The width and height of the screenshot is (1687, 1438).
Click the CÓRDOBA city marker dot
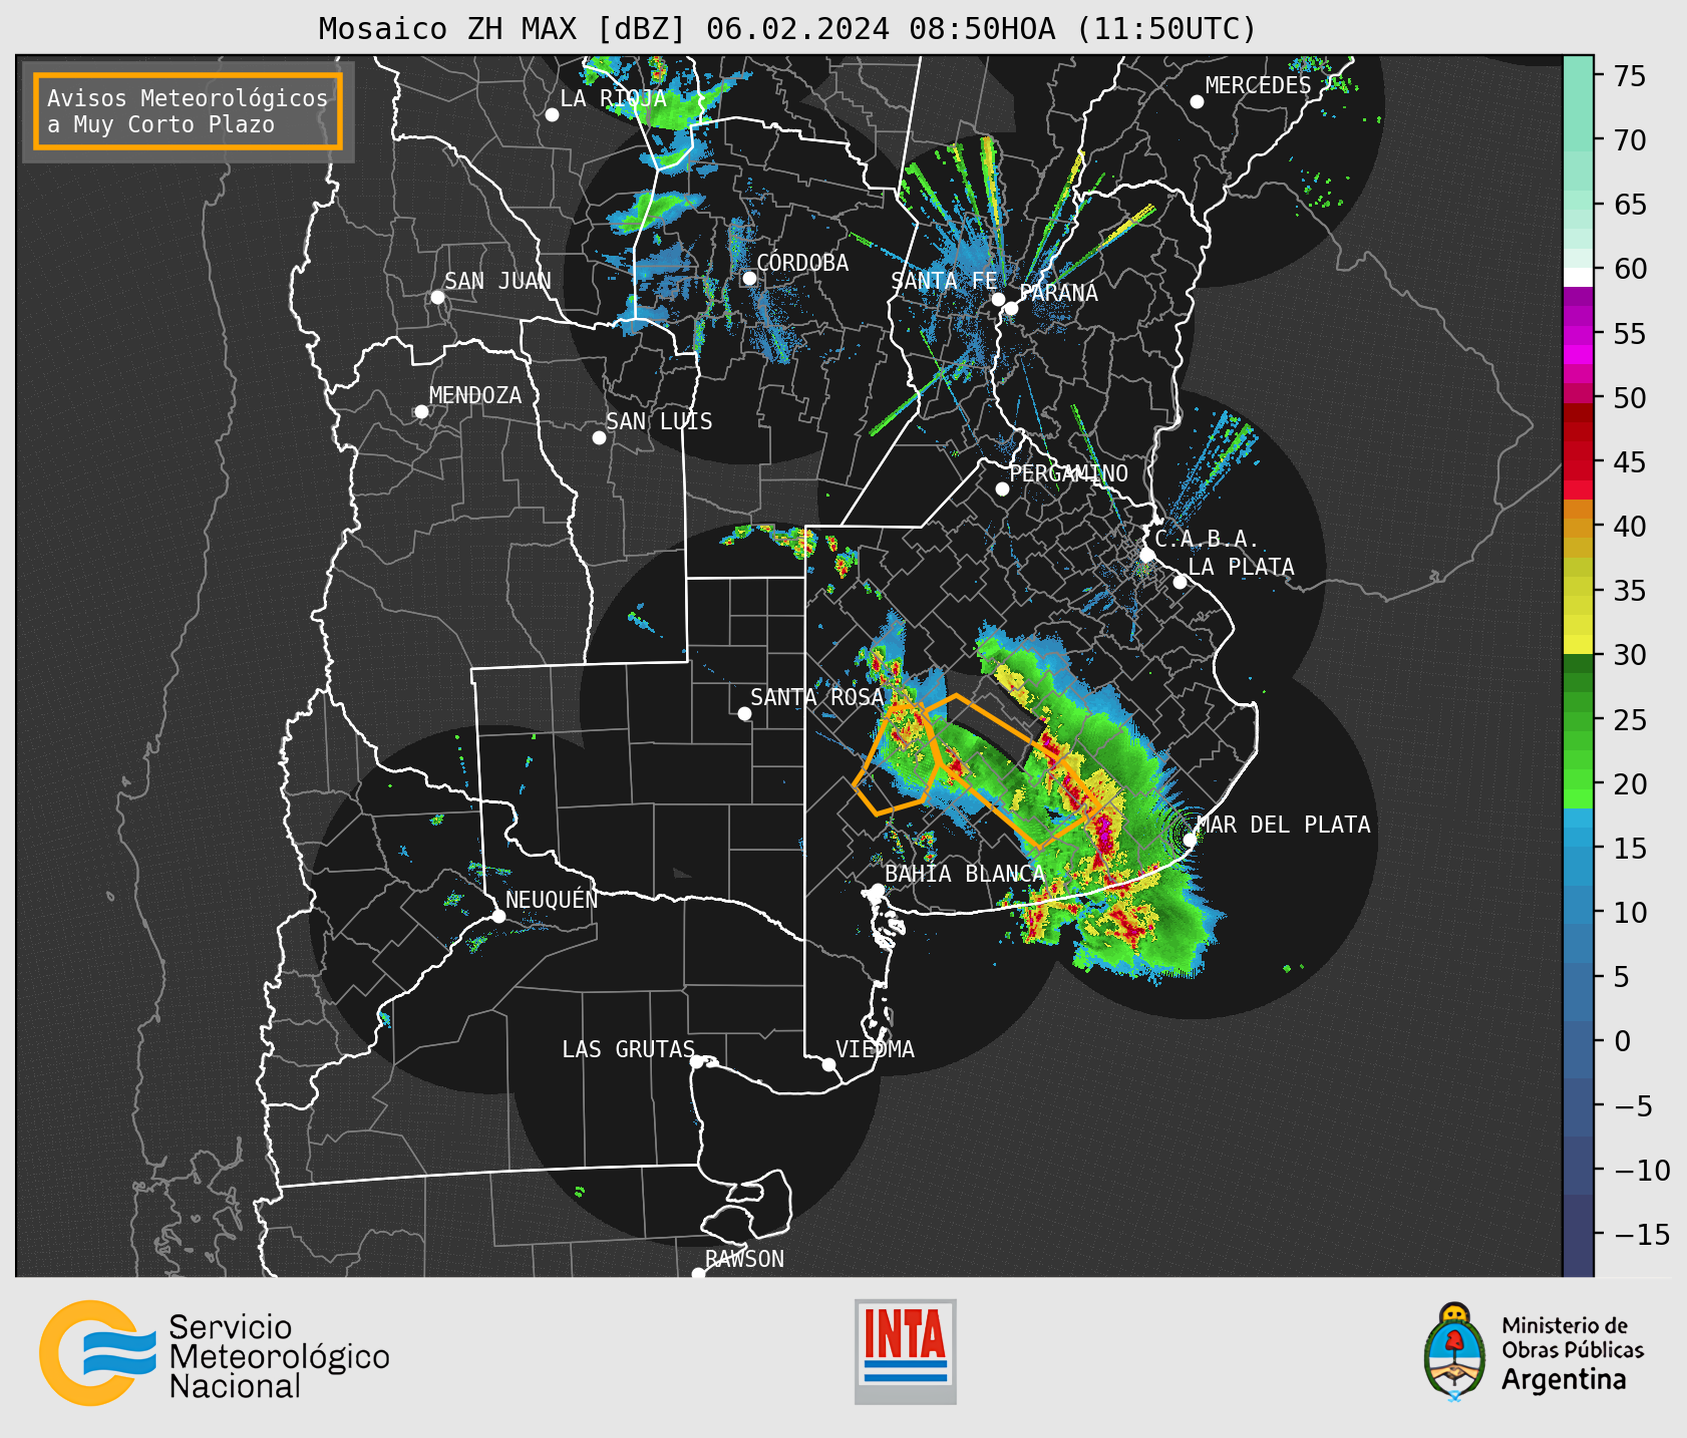(749, 278)
